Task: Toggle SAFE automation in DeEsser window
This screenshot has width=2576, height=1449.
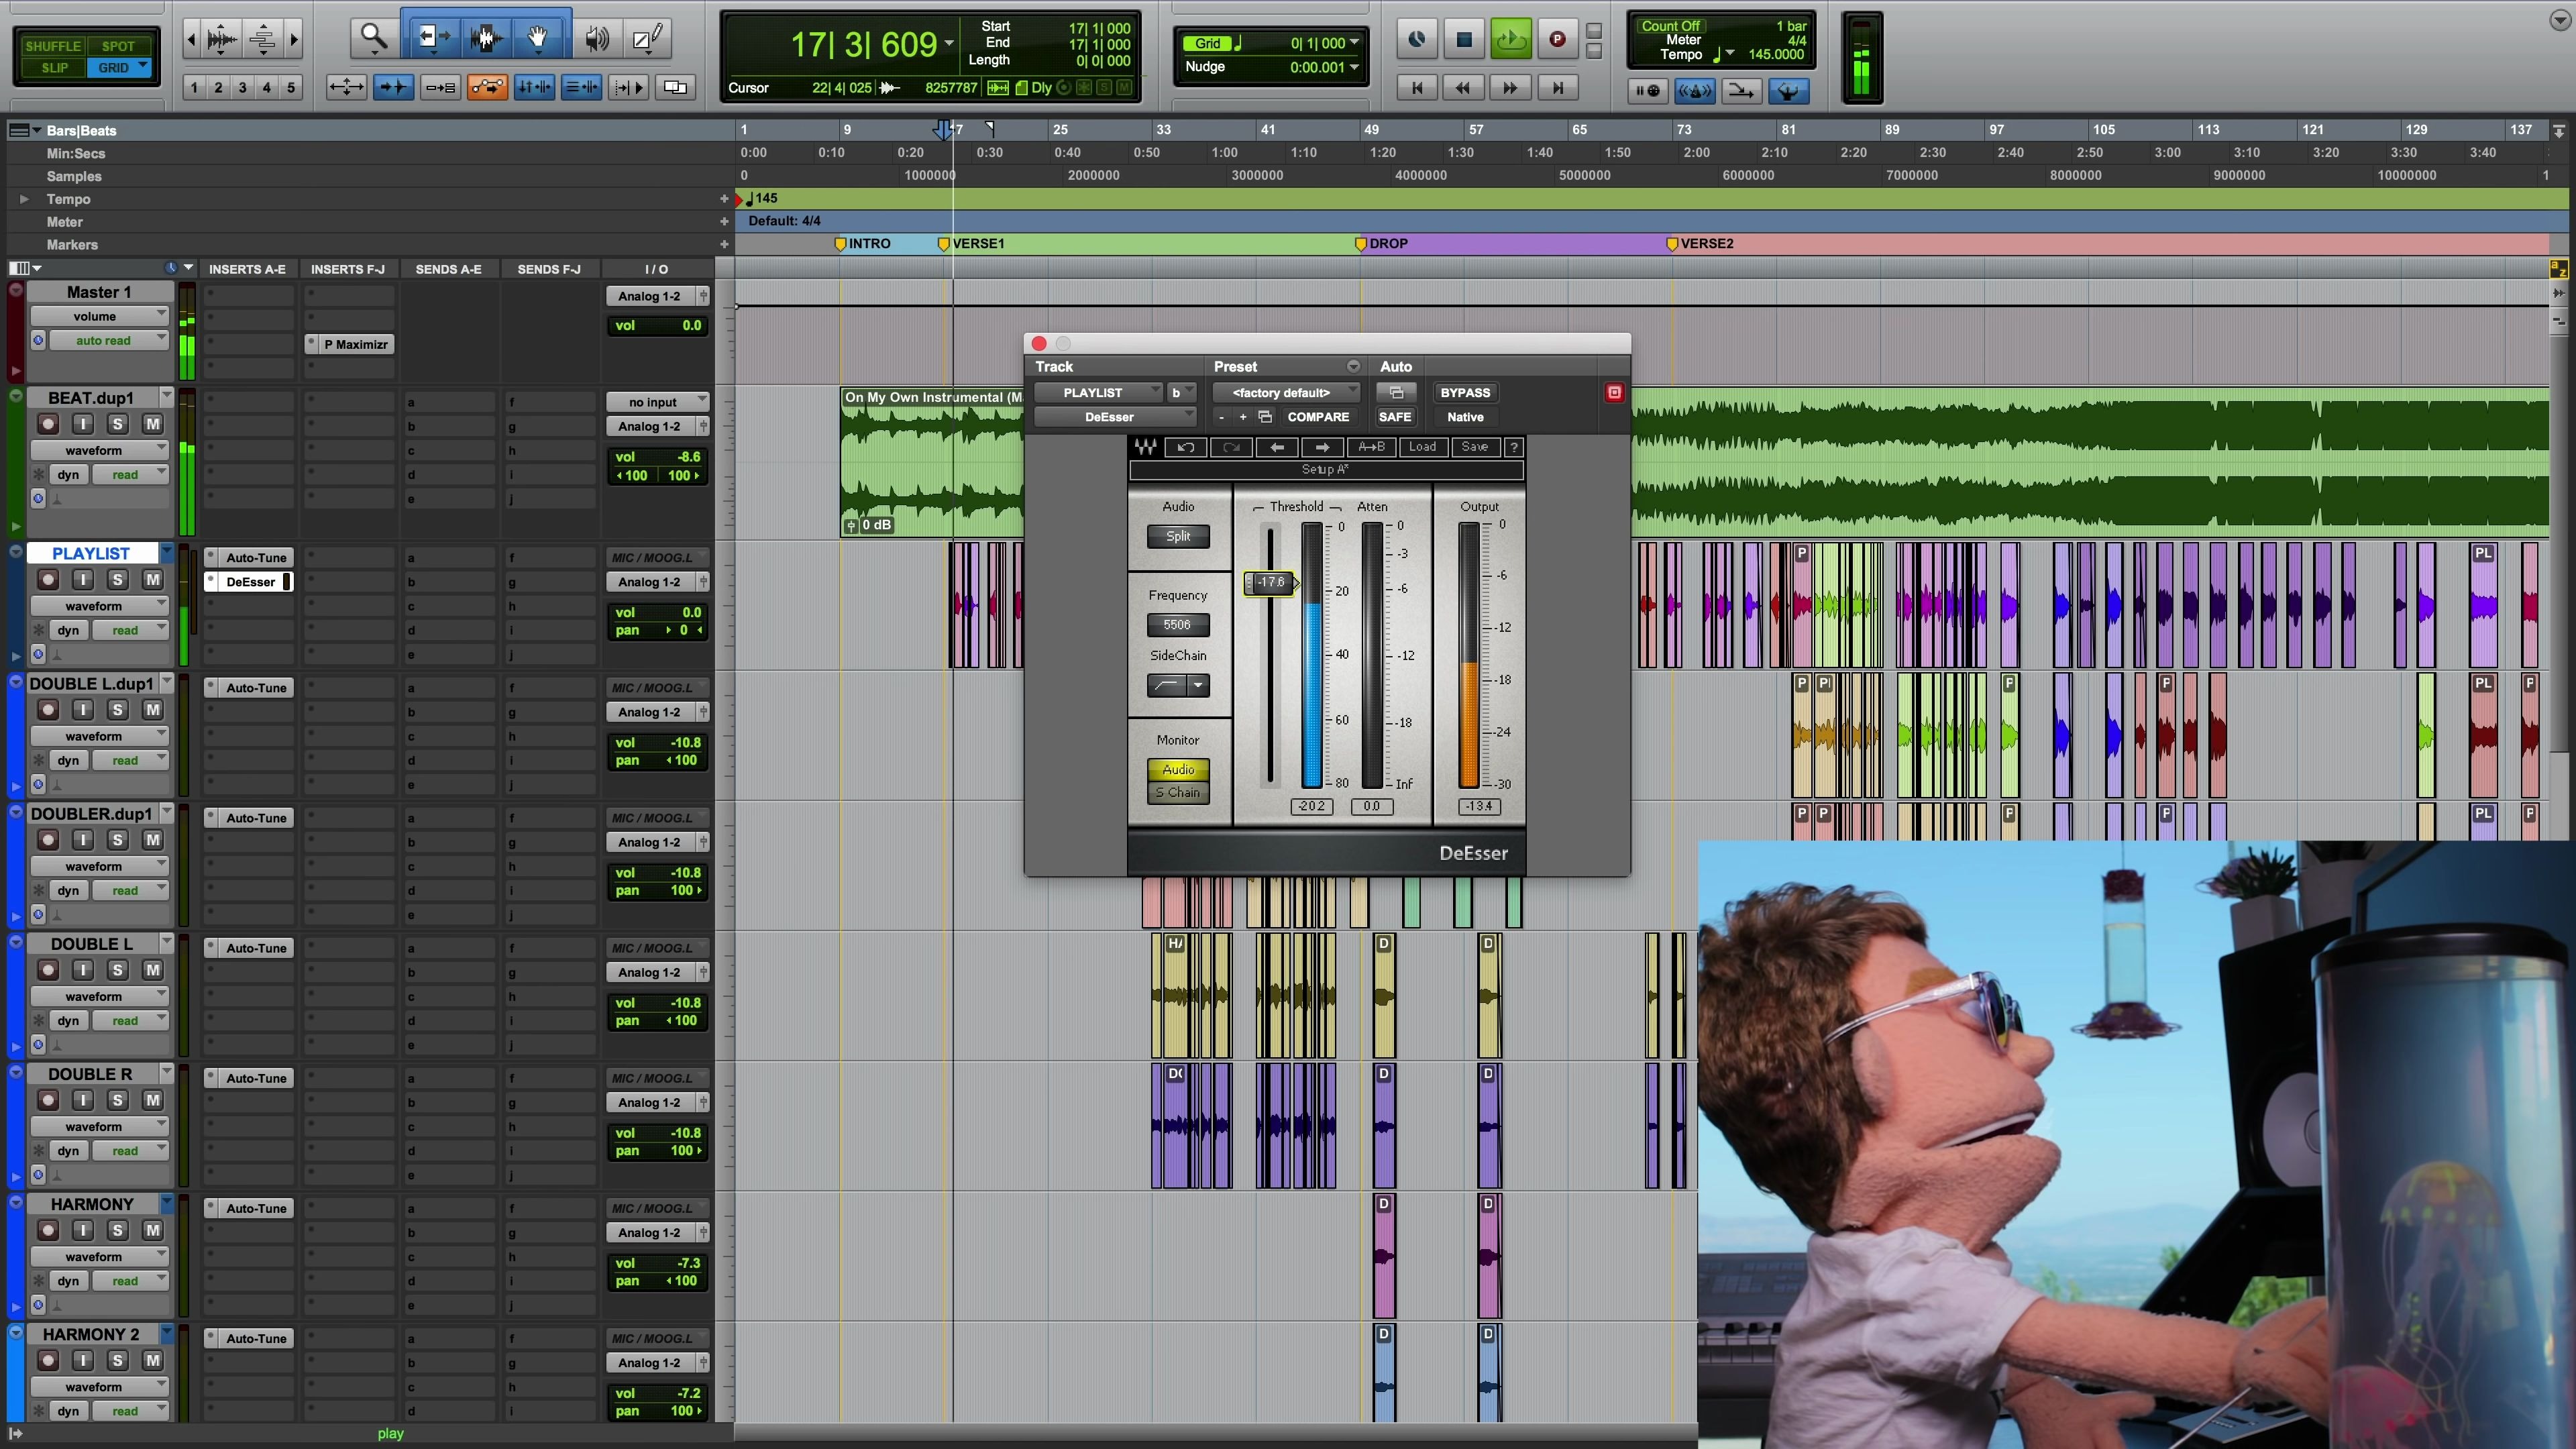Action: [x=1395, y=417]
